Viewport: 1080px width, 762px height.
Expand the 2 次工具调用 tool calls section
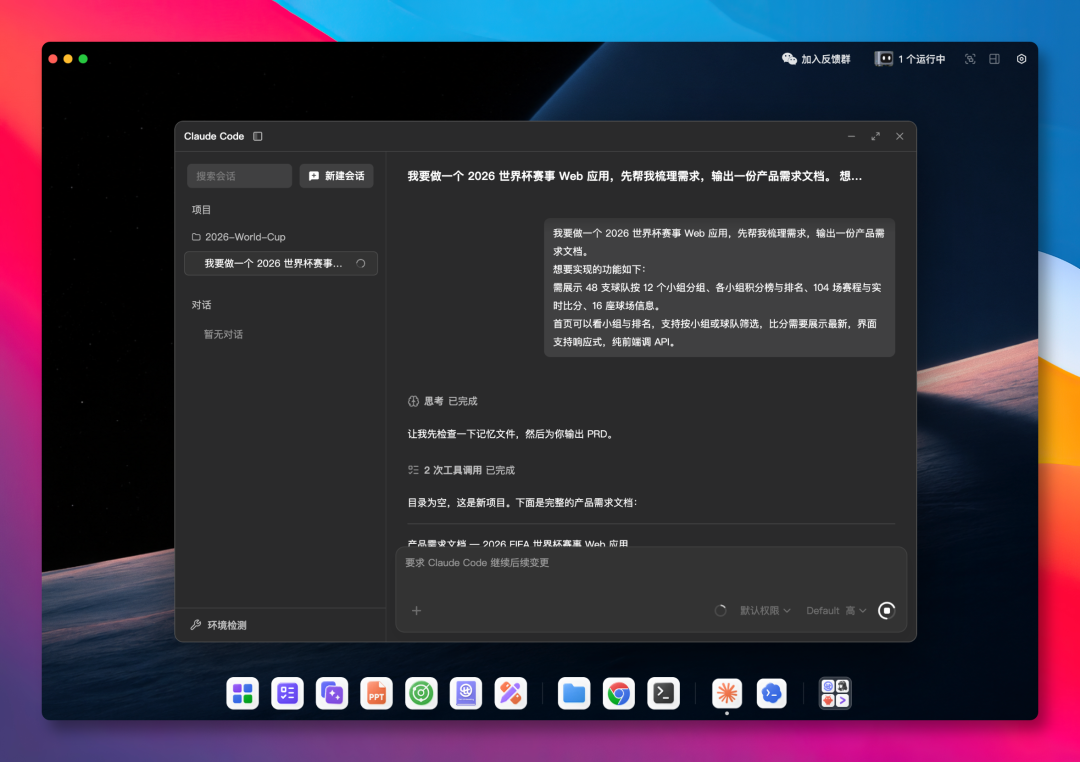tap(461, 470)
